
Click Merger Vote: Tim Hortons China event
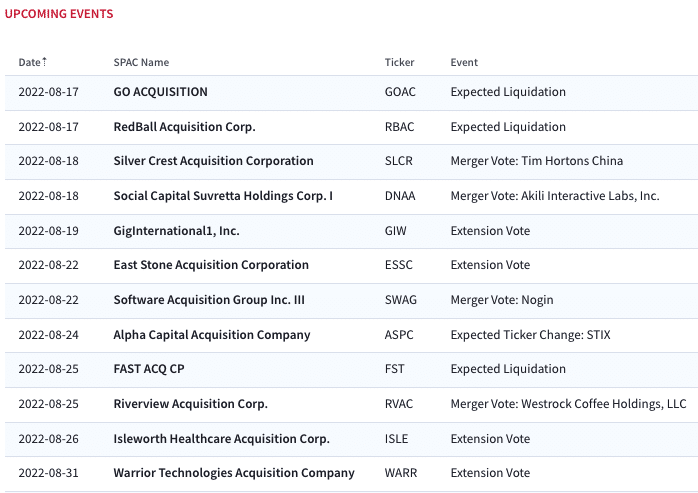coord(536,161)
